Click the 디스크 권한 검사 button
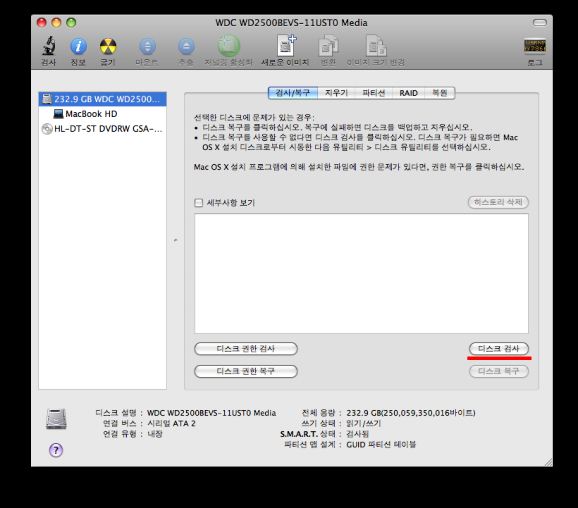Screen dimensions: 578x508 (x=246, y=349)
